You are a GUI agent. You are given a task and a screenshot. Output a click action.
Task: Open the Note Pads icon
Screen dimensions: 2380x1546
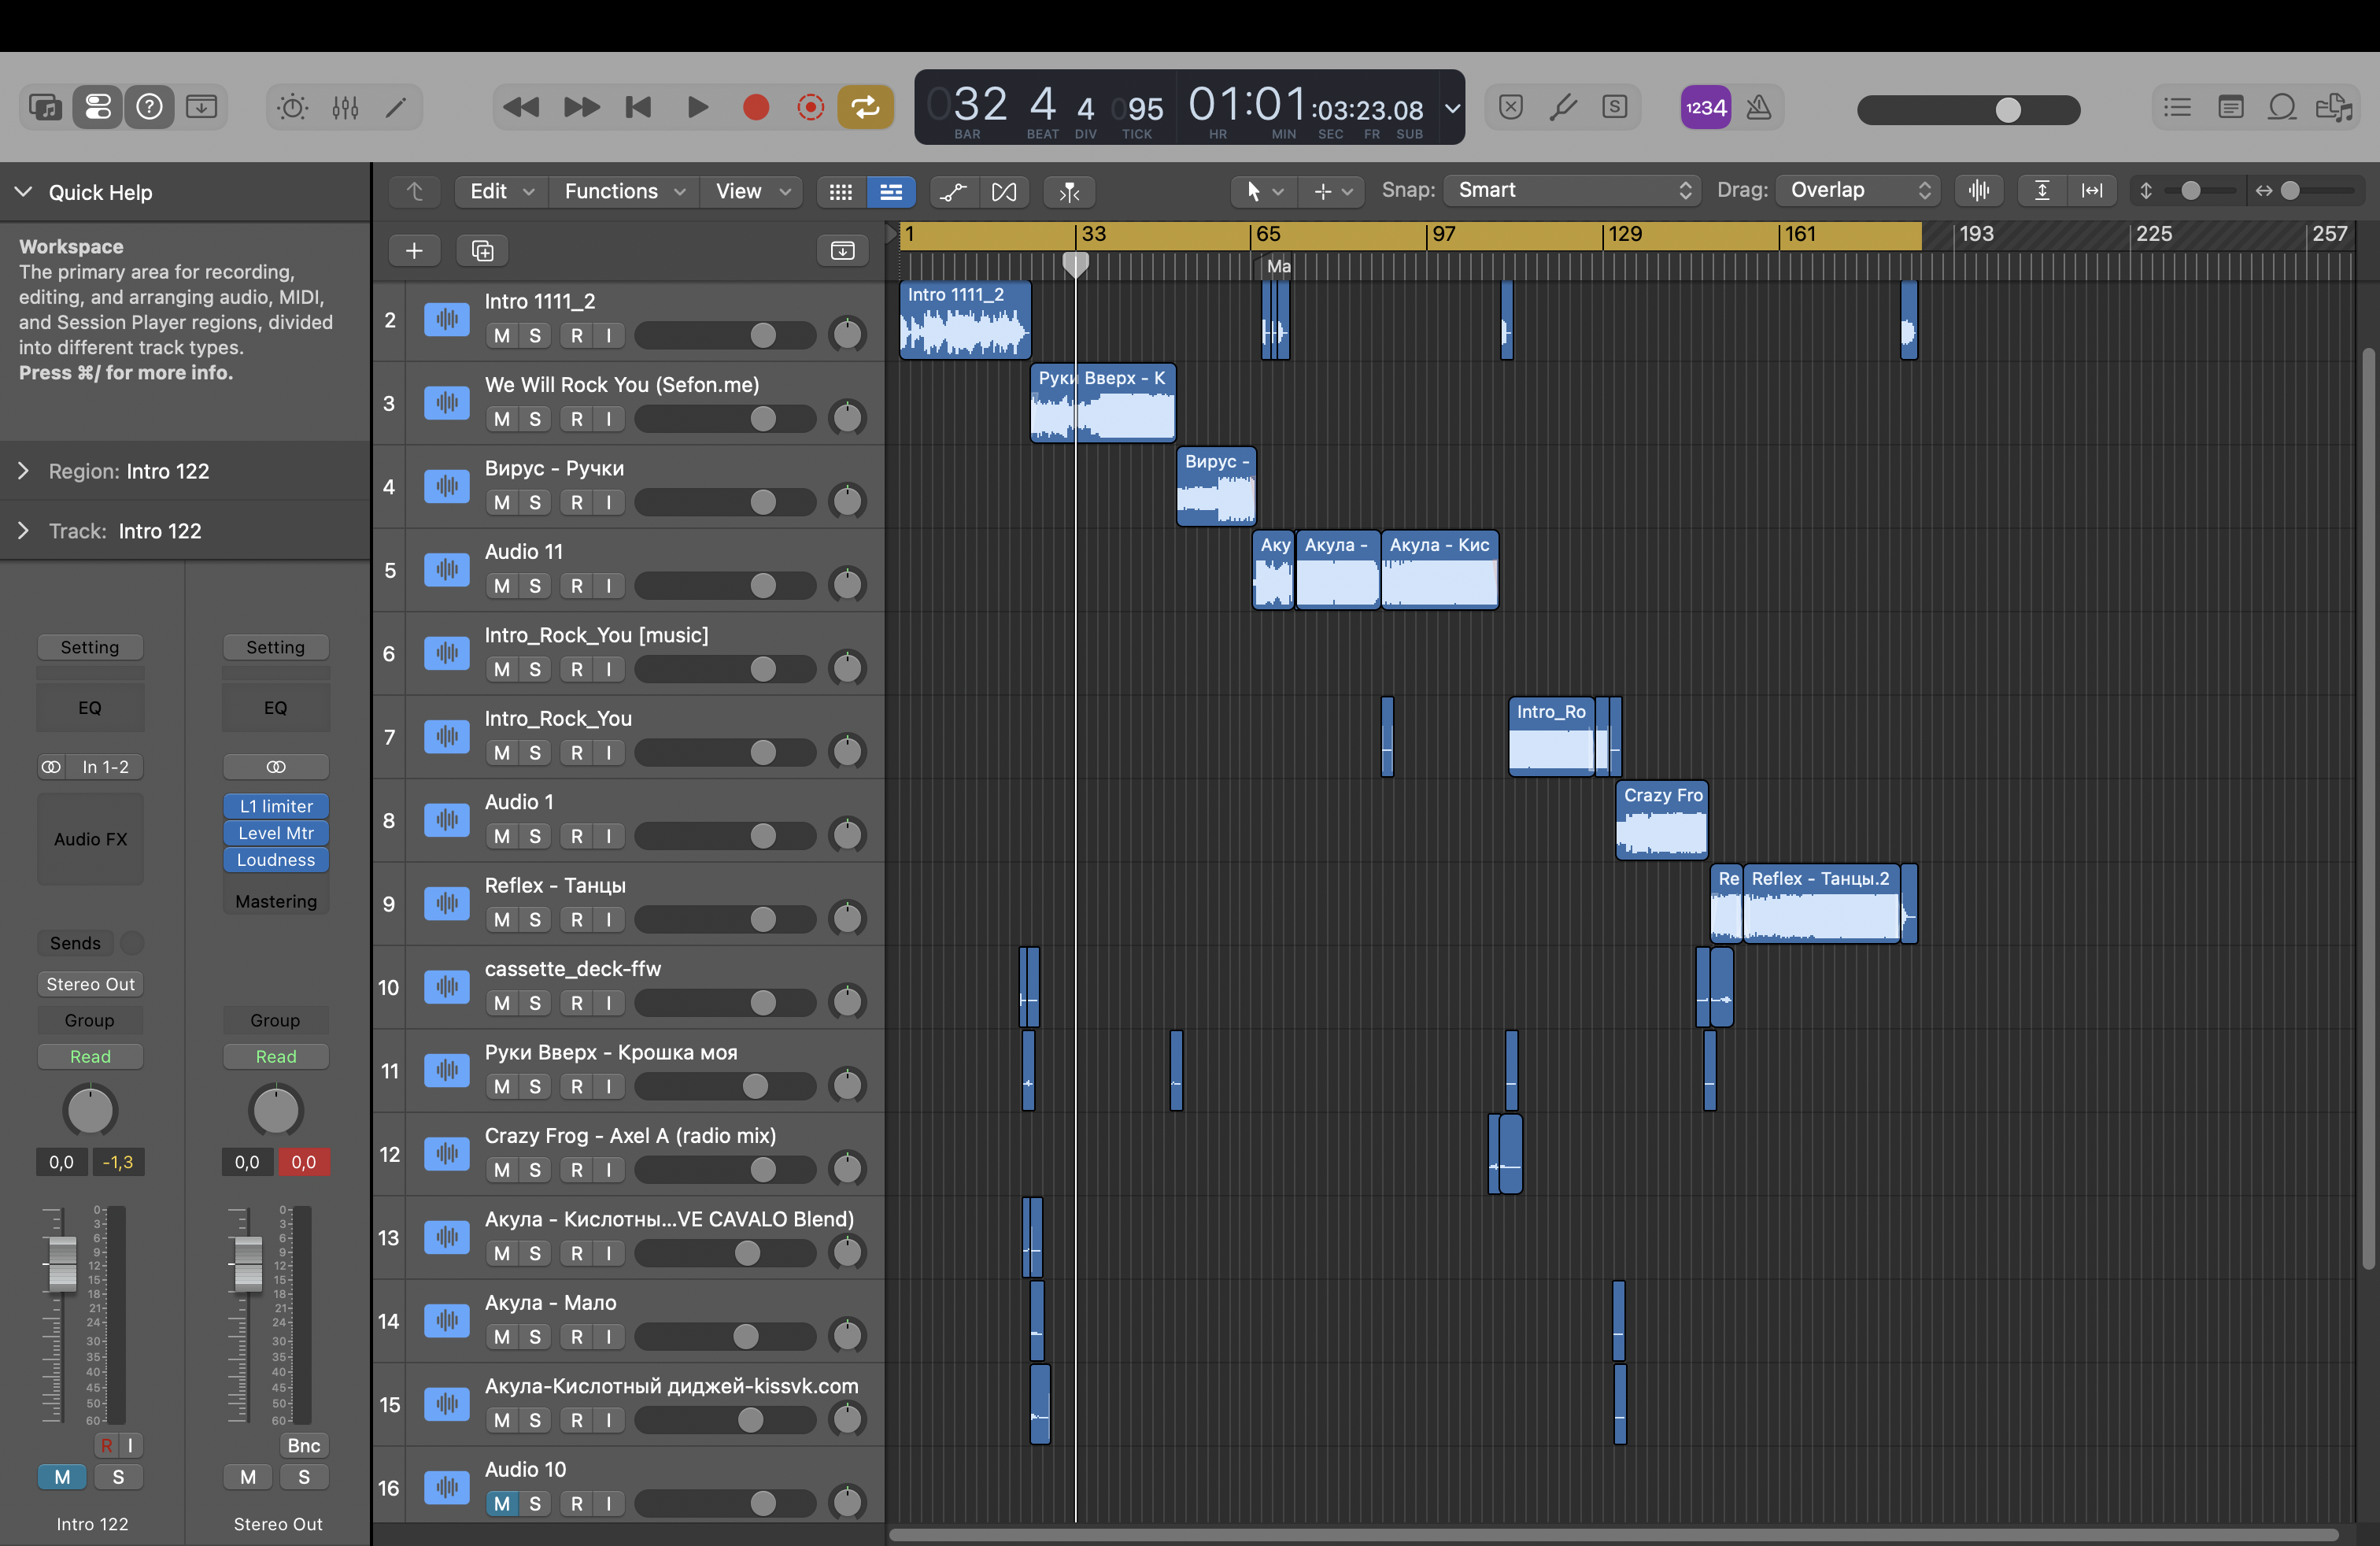(x=2230, y=107)
